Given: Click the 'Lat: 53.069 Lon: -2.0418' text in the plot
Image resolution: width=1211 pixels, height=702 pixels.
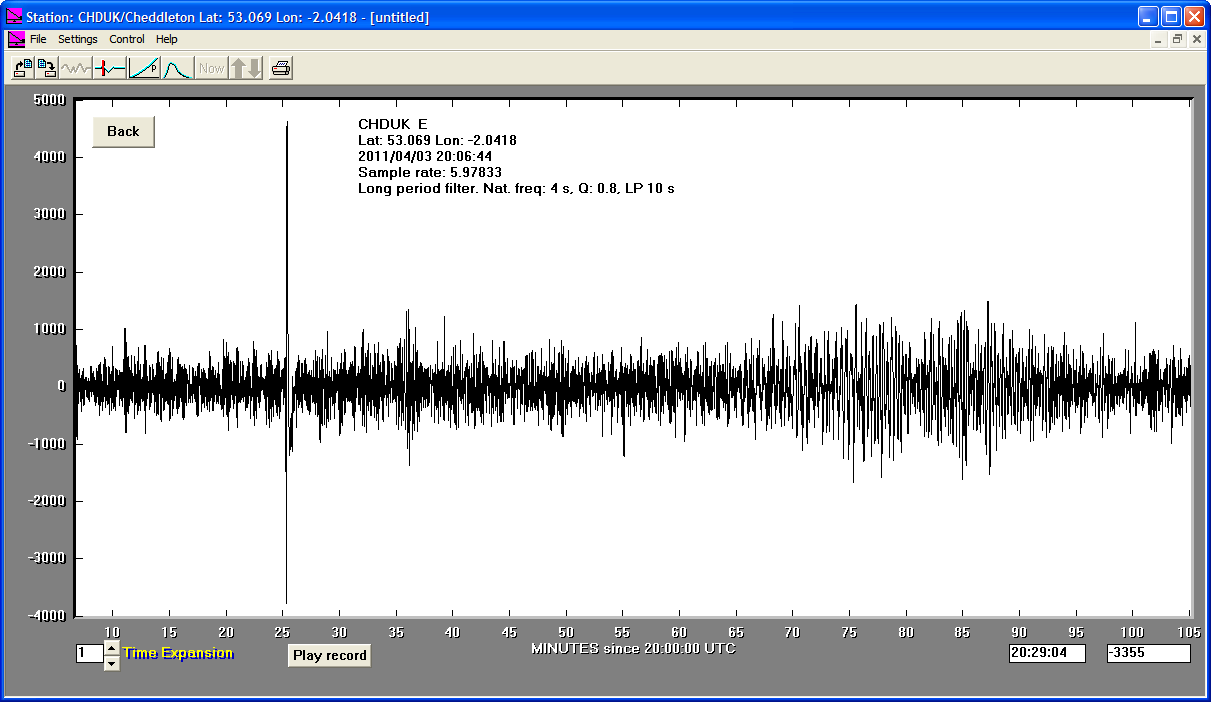Looking at the screenshot, I should coord(437,140).
